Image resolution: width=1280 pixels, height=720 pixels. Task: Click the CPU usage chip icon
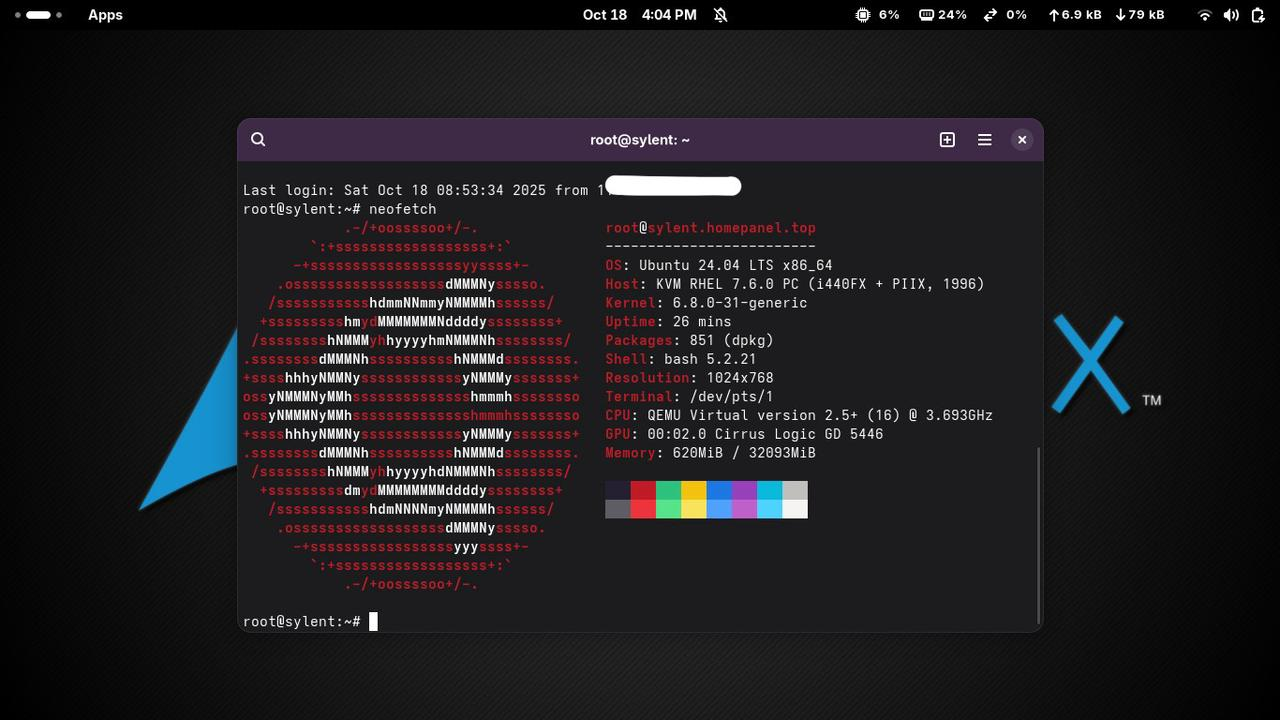863,15
